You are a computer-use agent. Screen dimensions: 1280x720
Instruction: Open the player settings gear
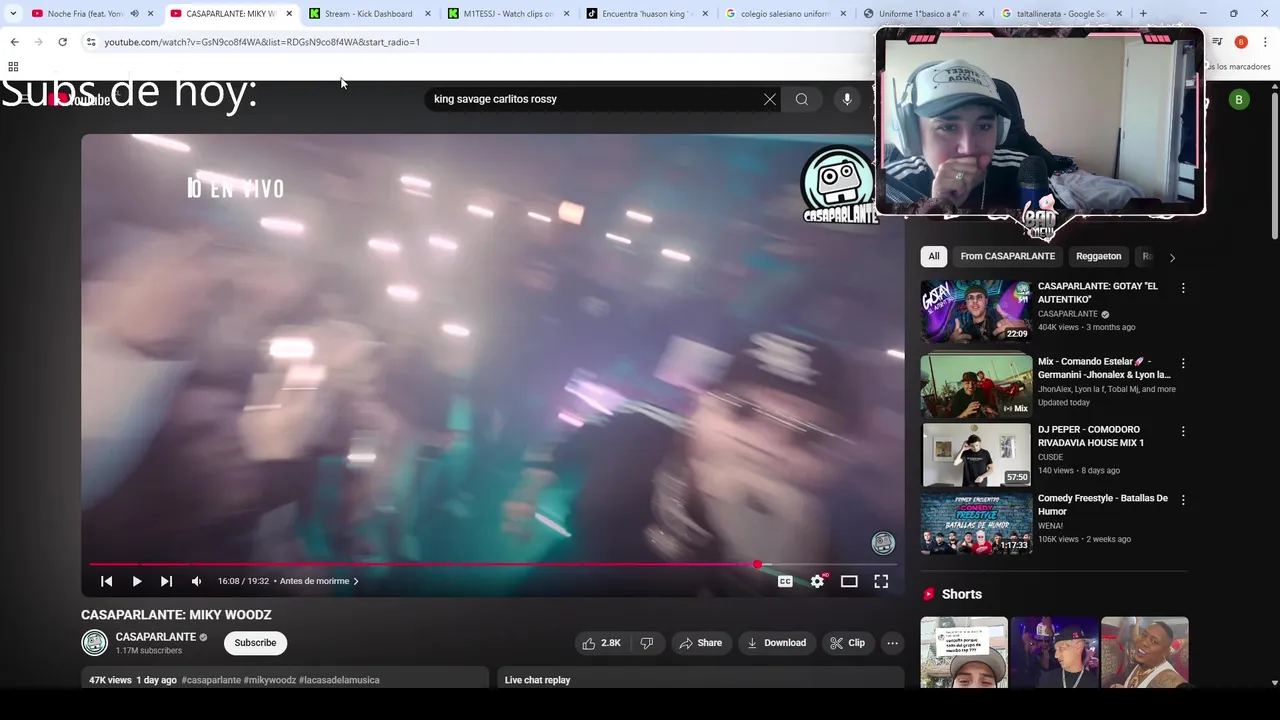pyautogui.click(x=817, y=581)
